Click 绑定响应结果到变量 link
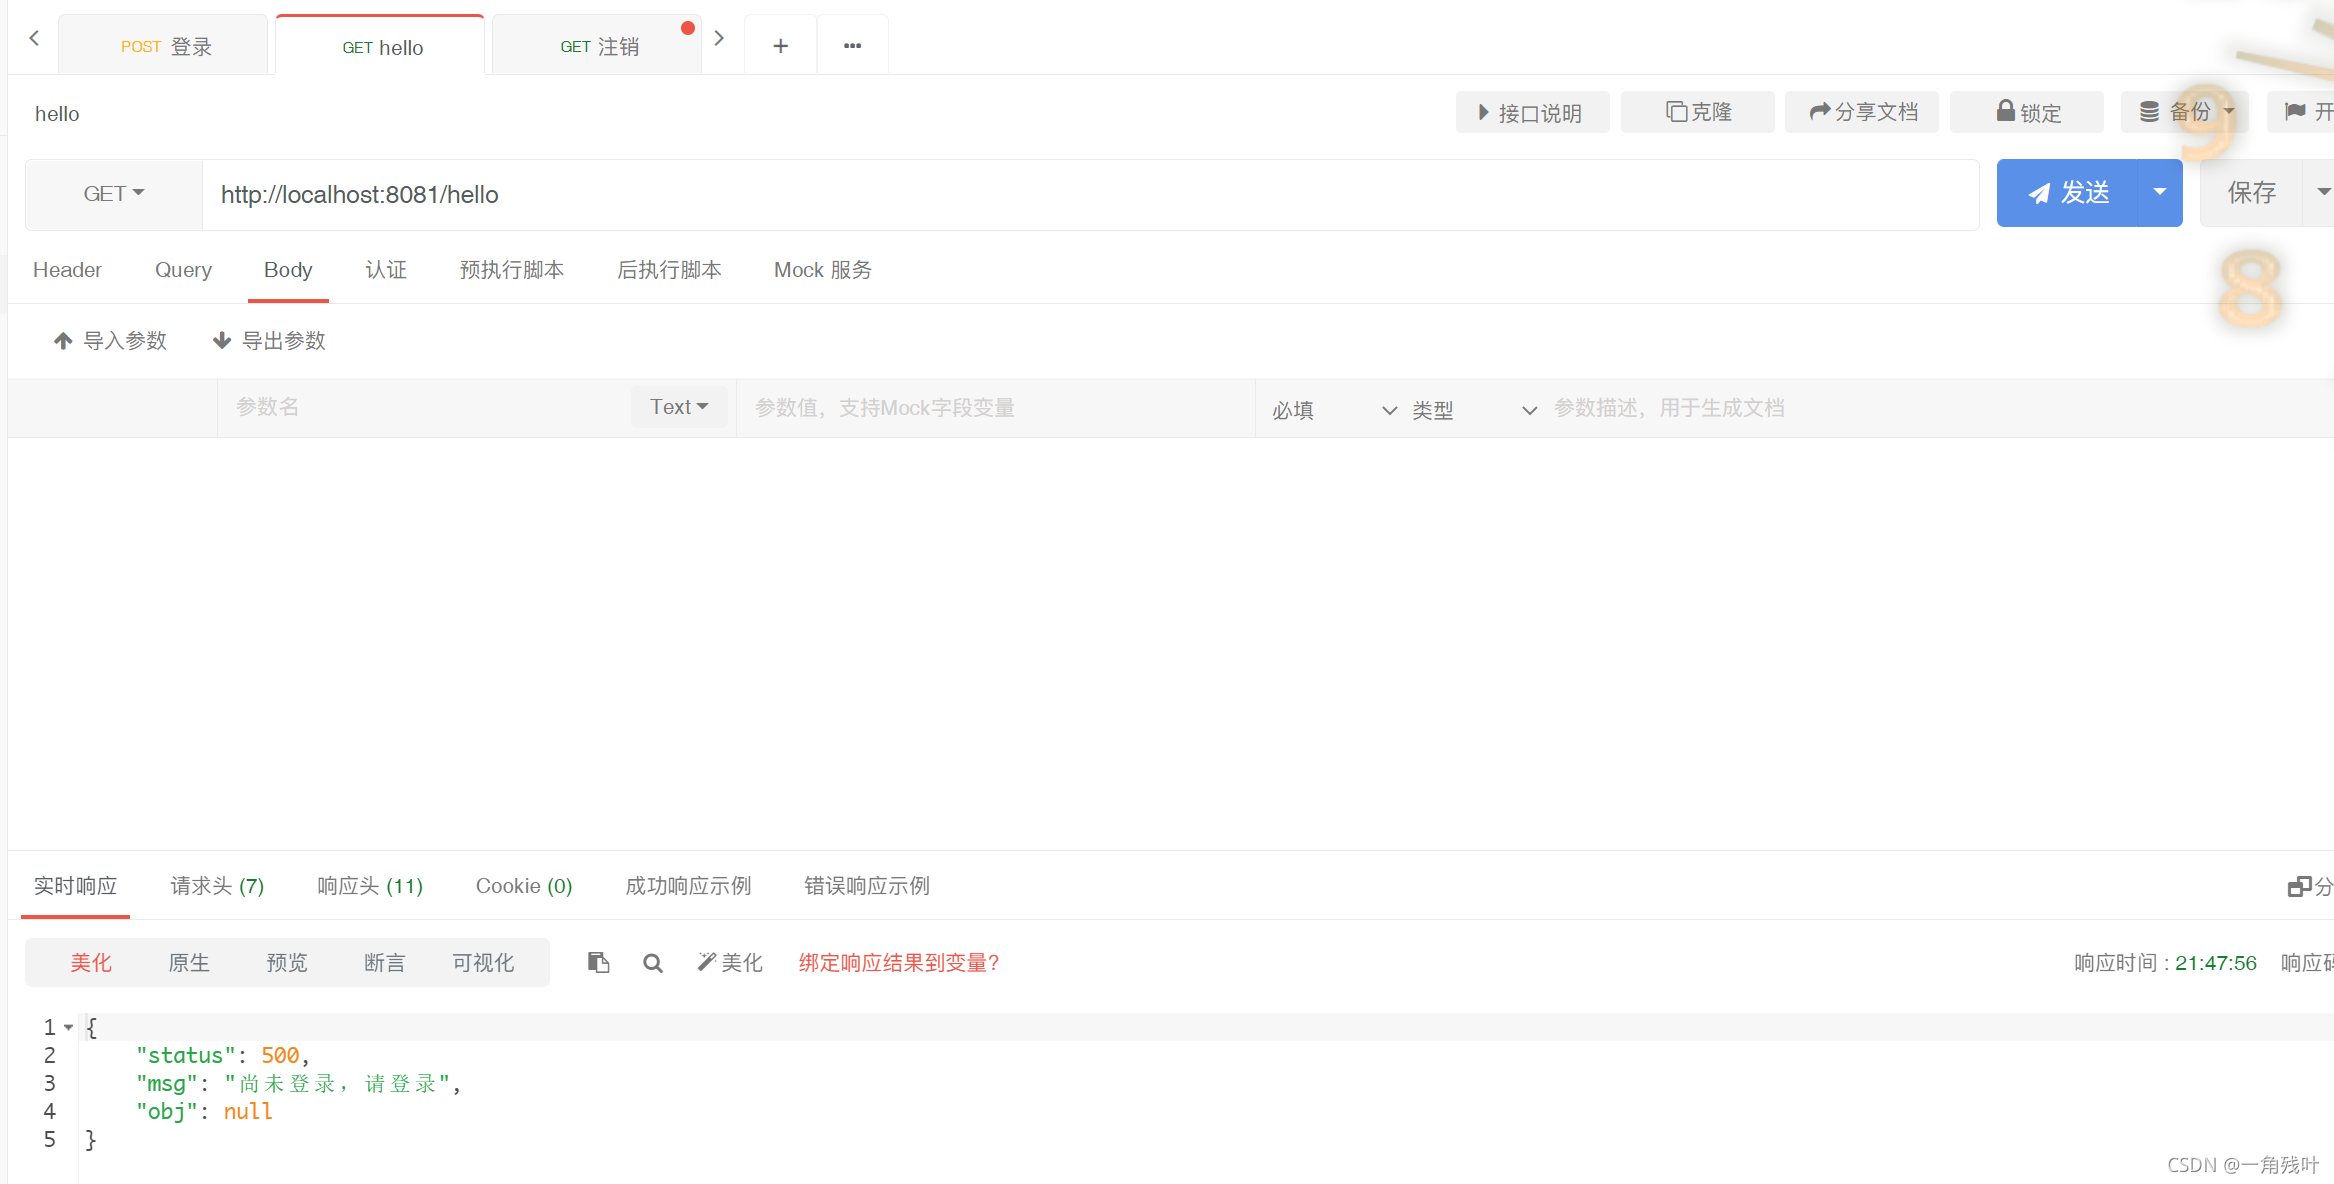Screen dimensions: 2334x1184 pos(898,962)
